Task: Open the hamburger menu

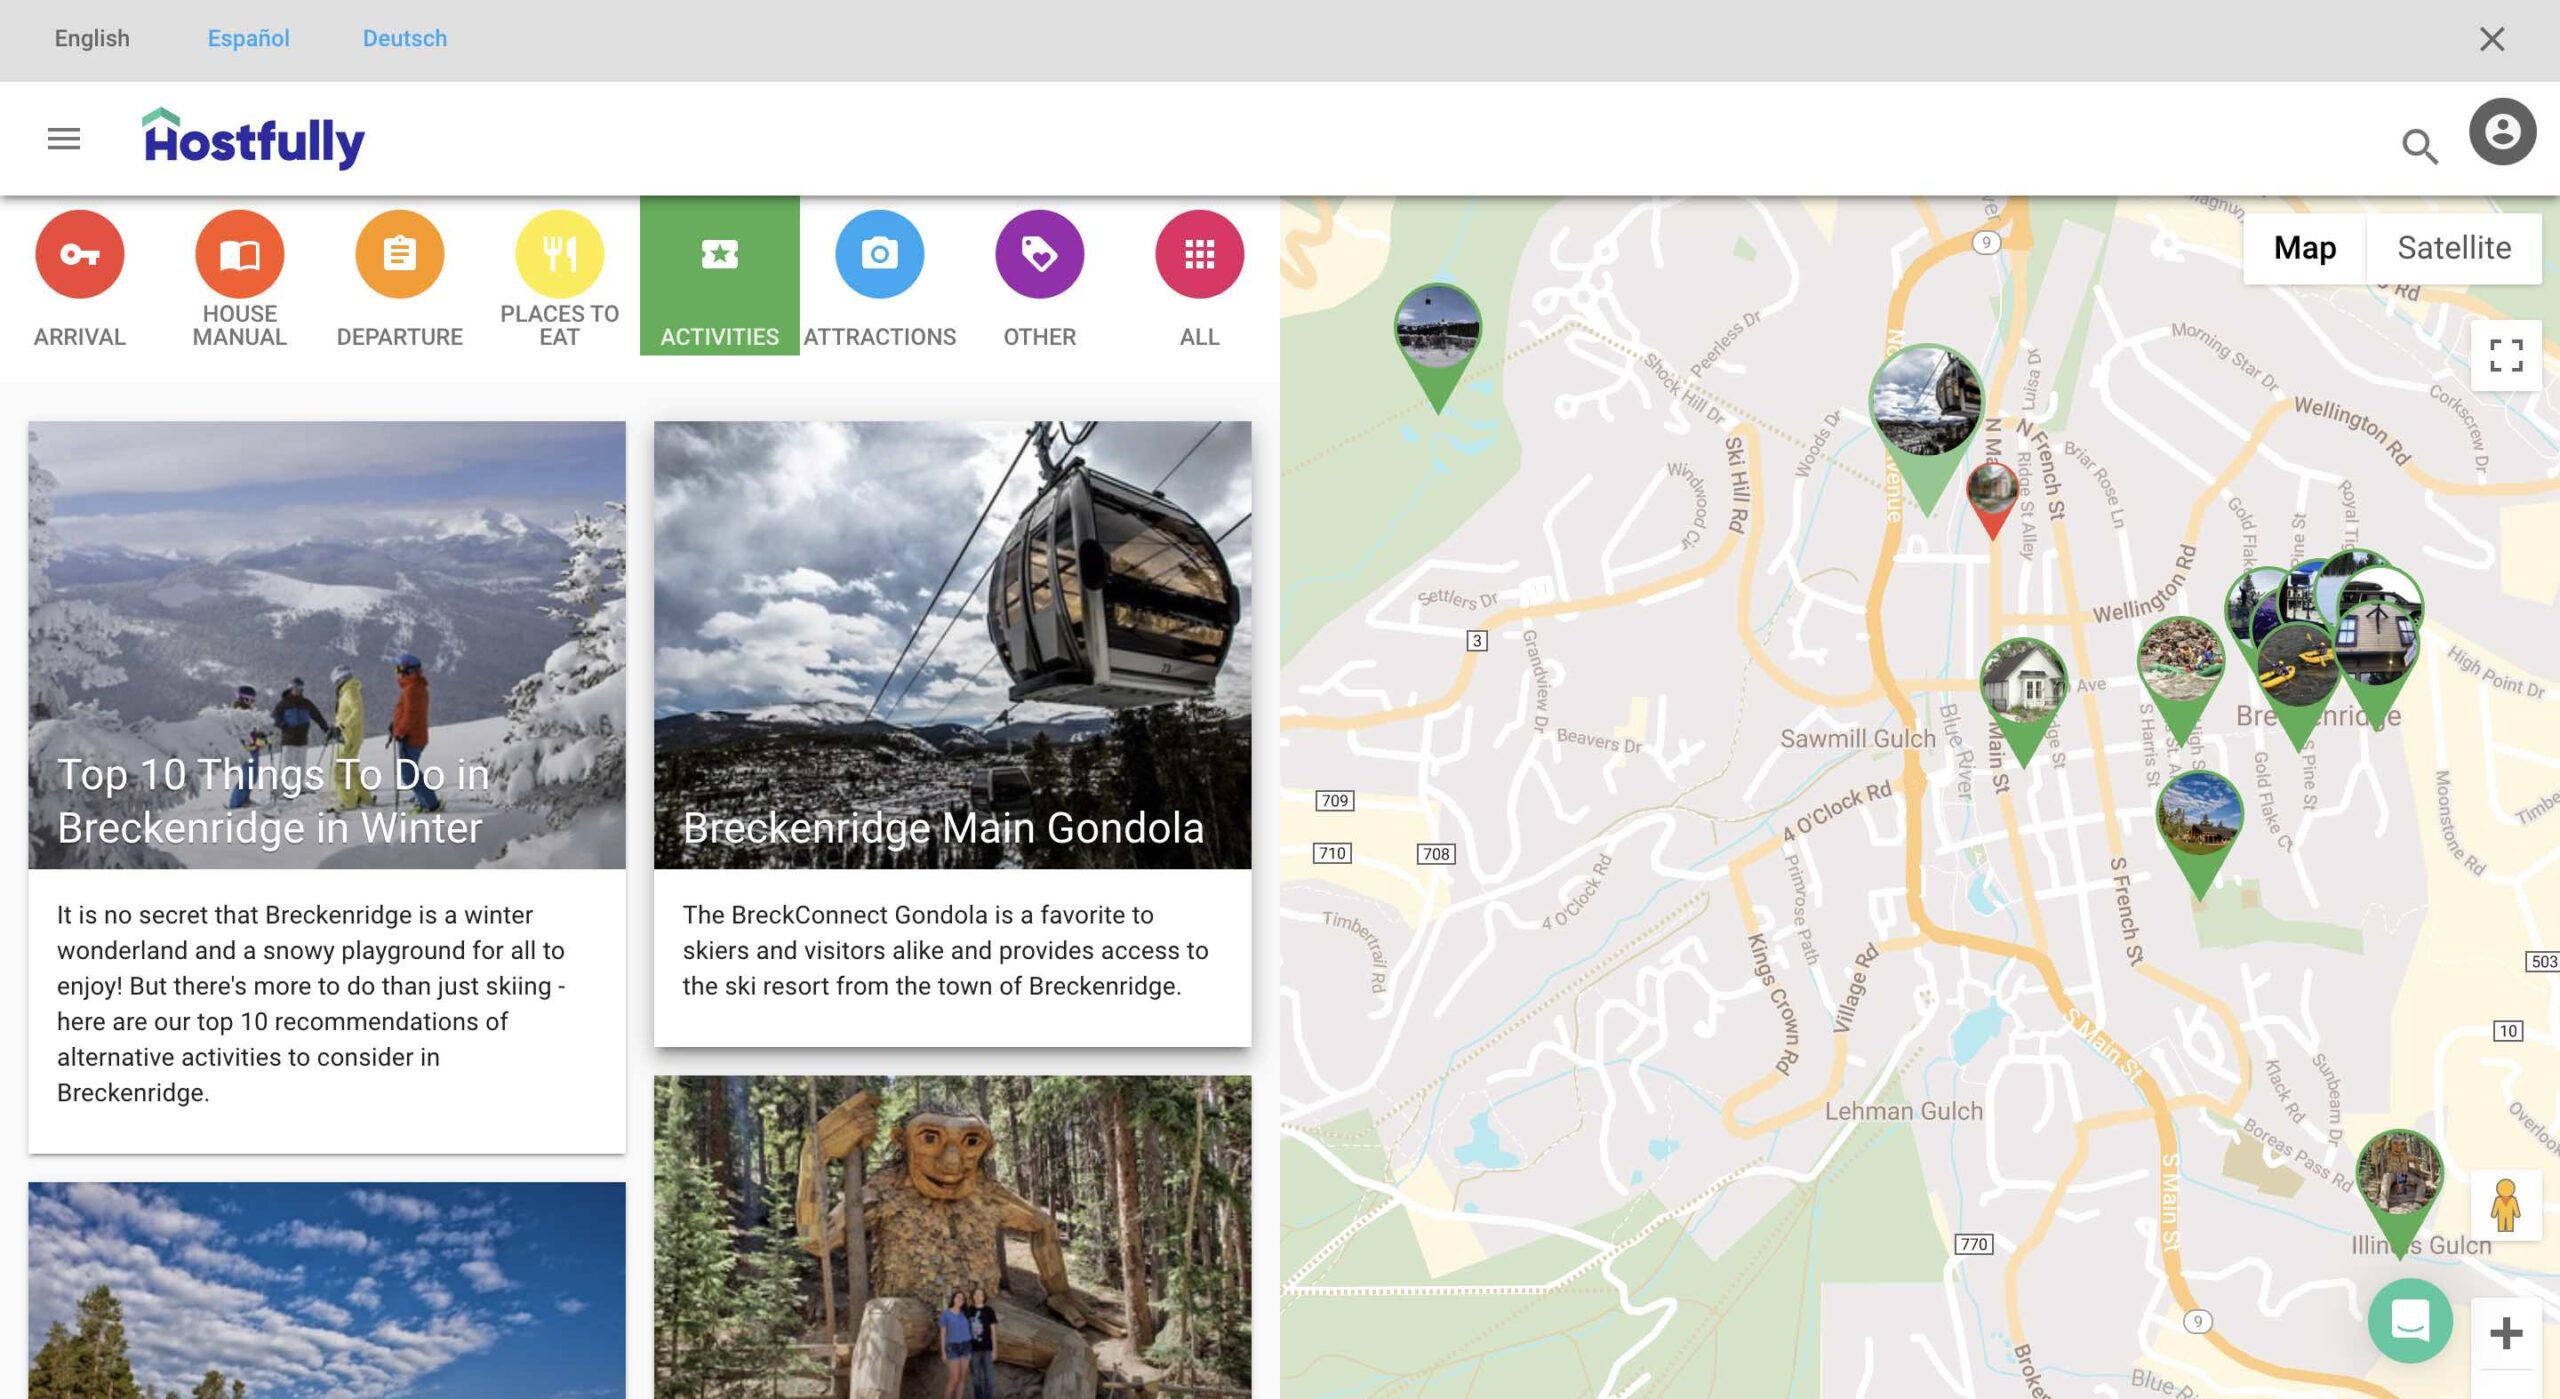Action: coord(64,139)
